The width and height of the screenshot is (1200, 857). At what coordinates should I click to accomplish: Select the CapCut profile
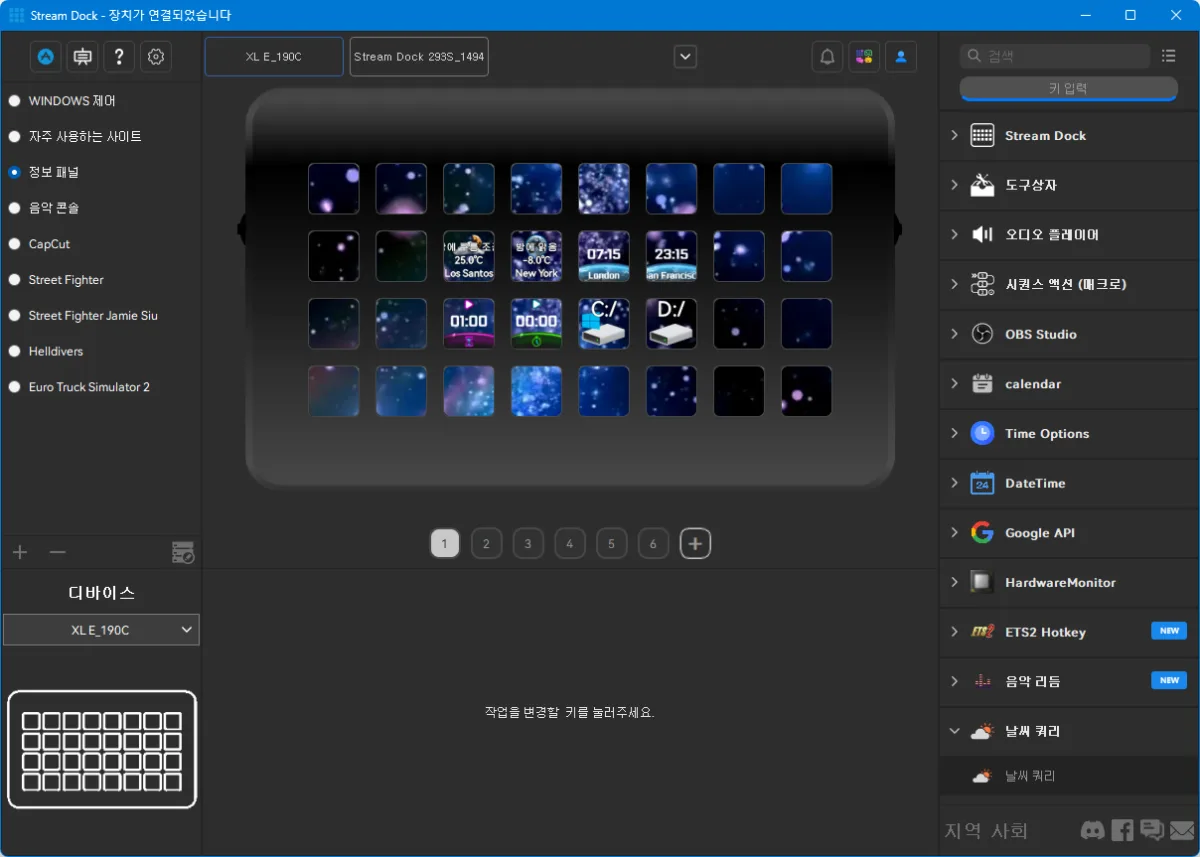pos(49,244)
